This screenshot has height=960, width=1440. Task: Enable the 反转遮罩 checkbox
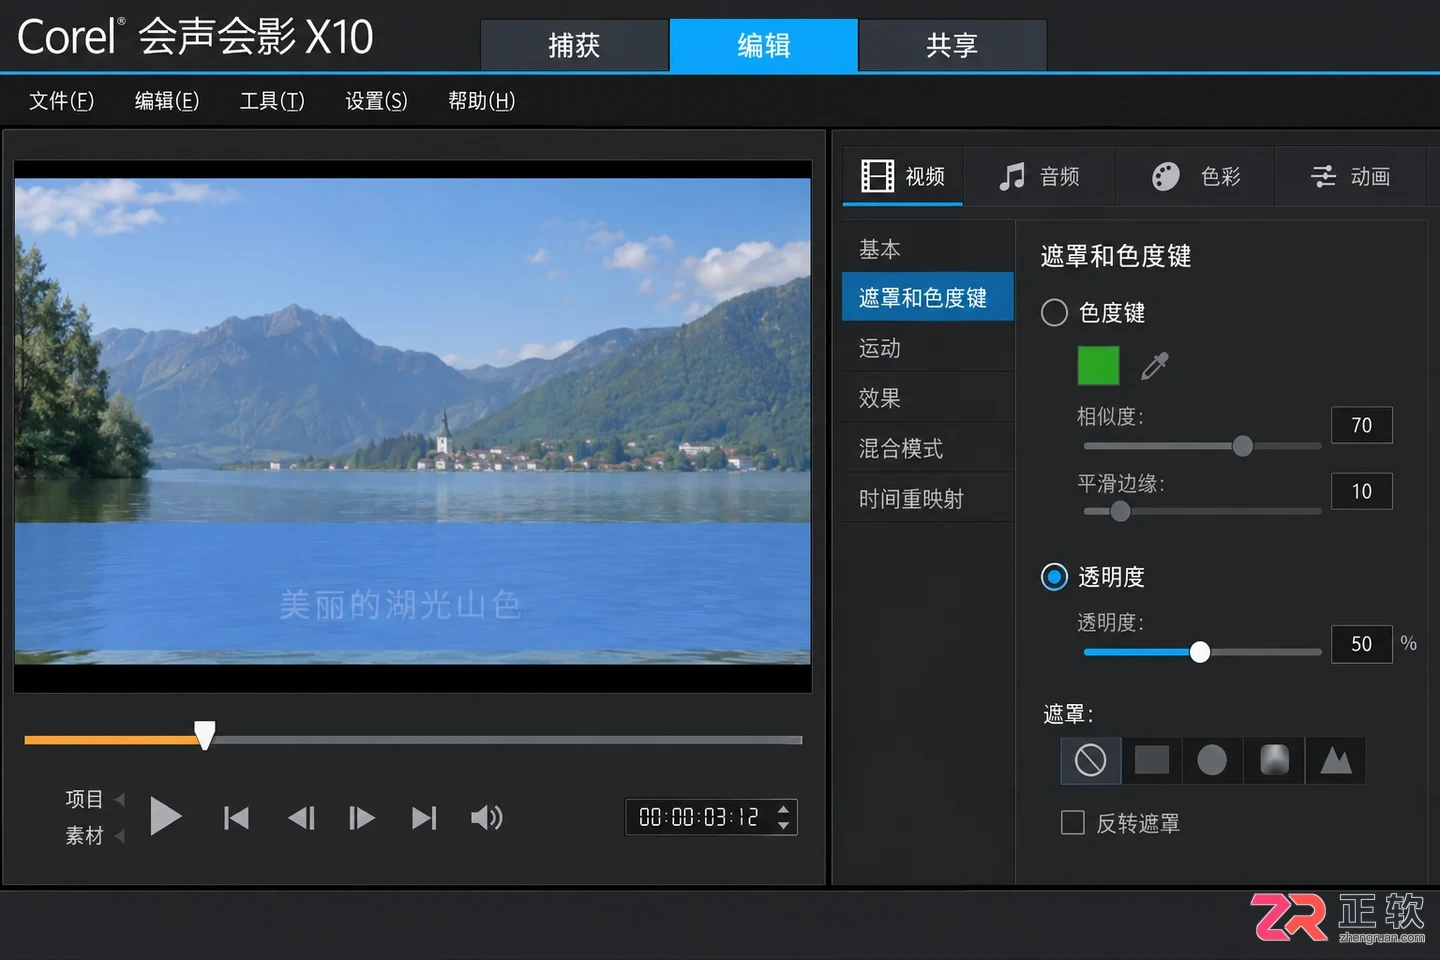click(x=1073, y=823)
